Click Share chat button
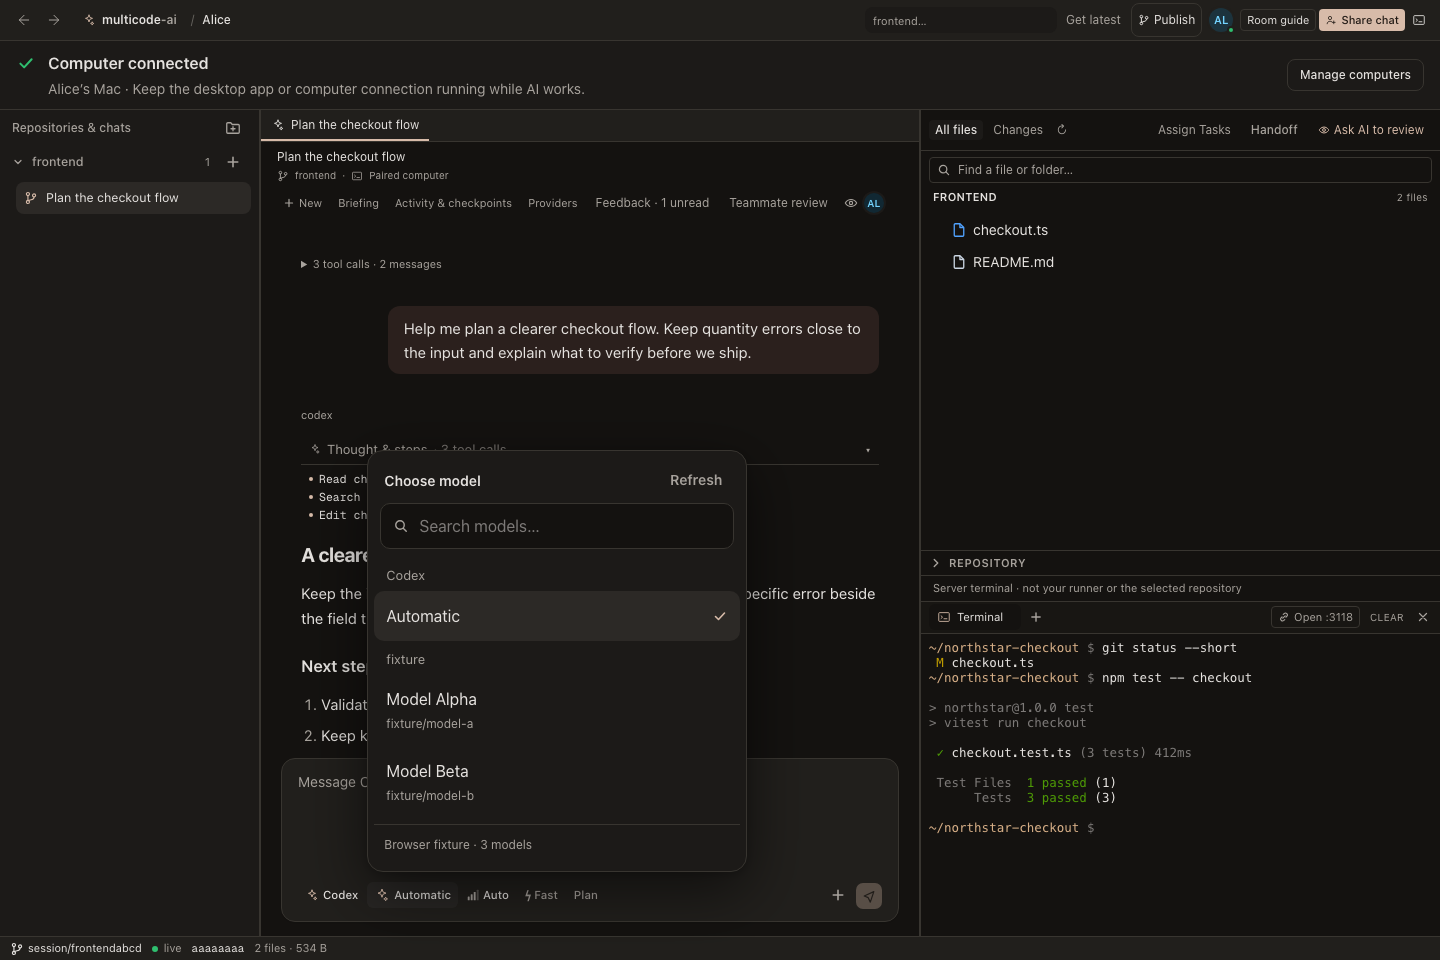This screenshot has height=960, width=1440. 1362,20
